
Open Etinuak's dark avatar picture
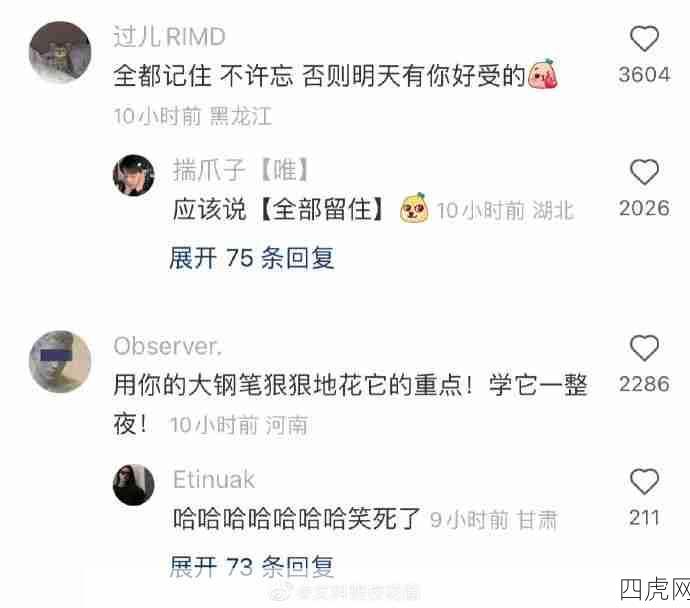134,484
